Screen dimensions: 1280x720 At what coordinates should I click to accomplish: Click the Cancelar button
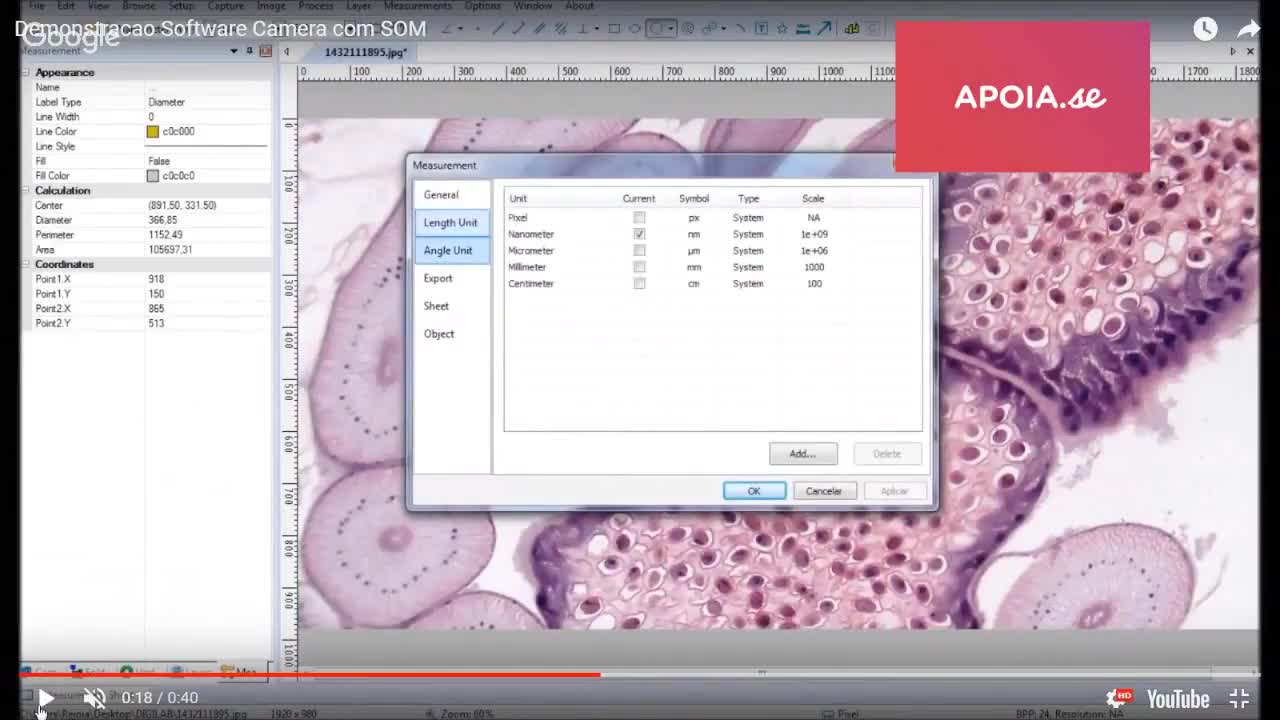click(824, 491)
